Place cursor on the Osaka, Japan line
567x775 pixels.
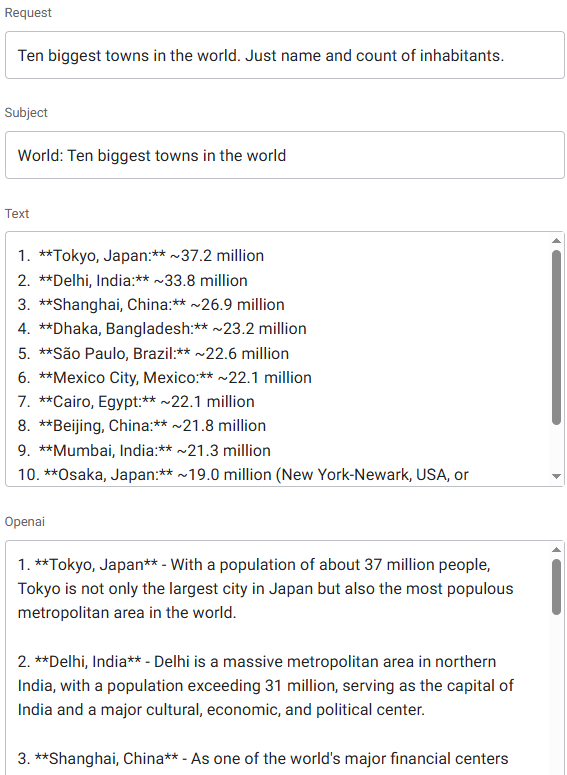click(x=243, y=474)
